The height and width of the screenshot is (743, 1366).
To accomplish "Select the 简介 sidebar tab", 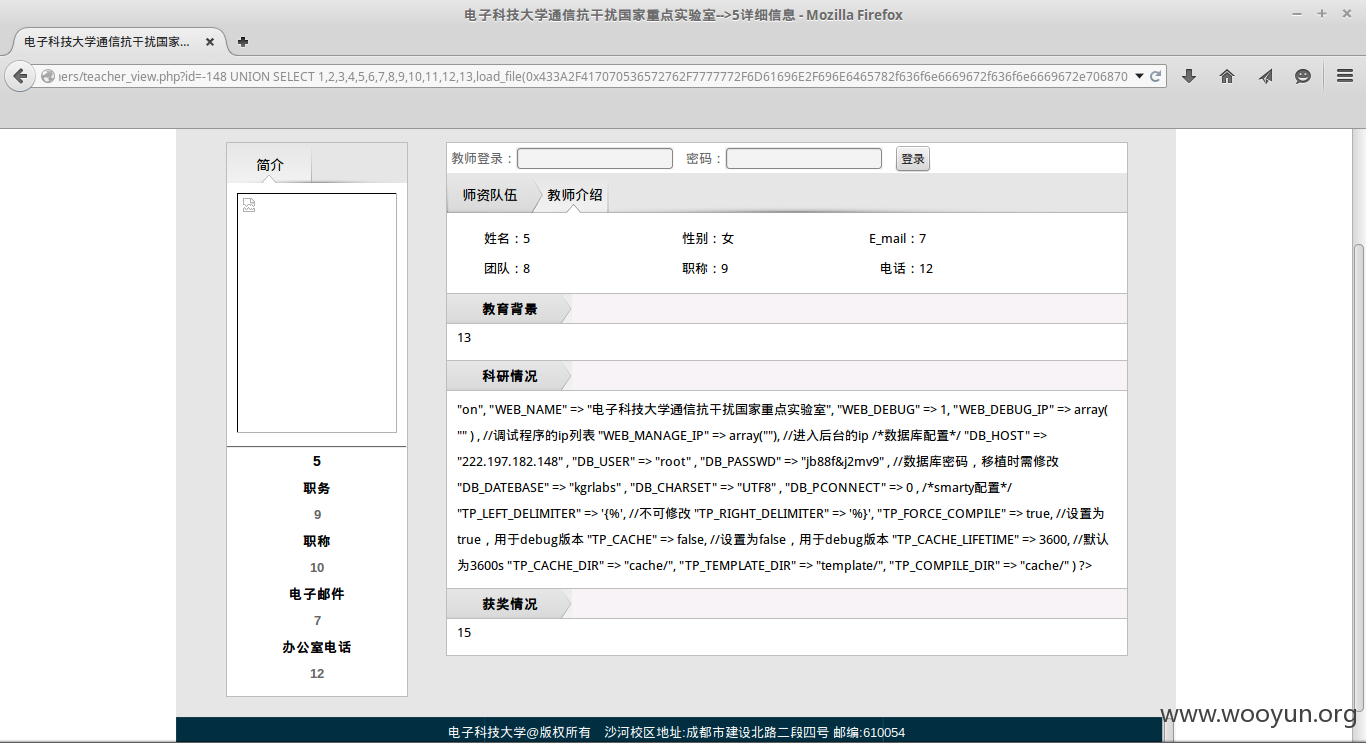I will click(270, 165).
